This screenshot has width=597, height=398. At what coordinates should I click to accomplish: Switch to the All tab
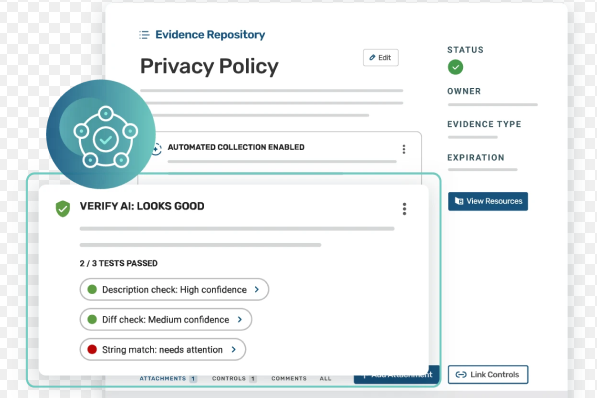[x=326, y=379]
